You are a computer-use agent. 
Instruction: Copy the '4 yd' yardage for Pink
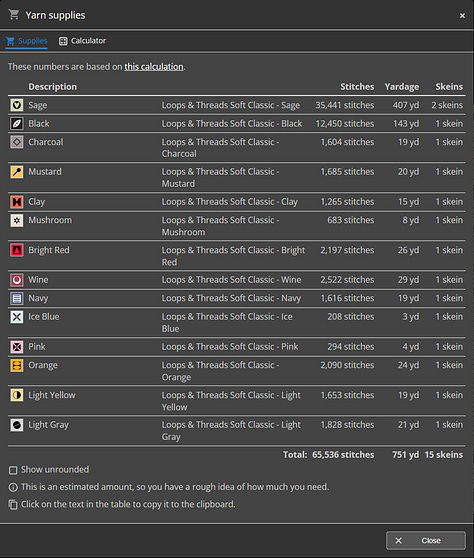tap(411, 347)
